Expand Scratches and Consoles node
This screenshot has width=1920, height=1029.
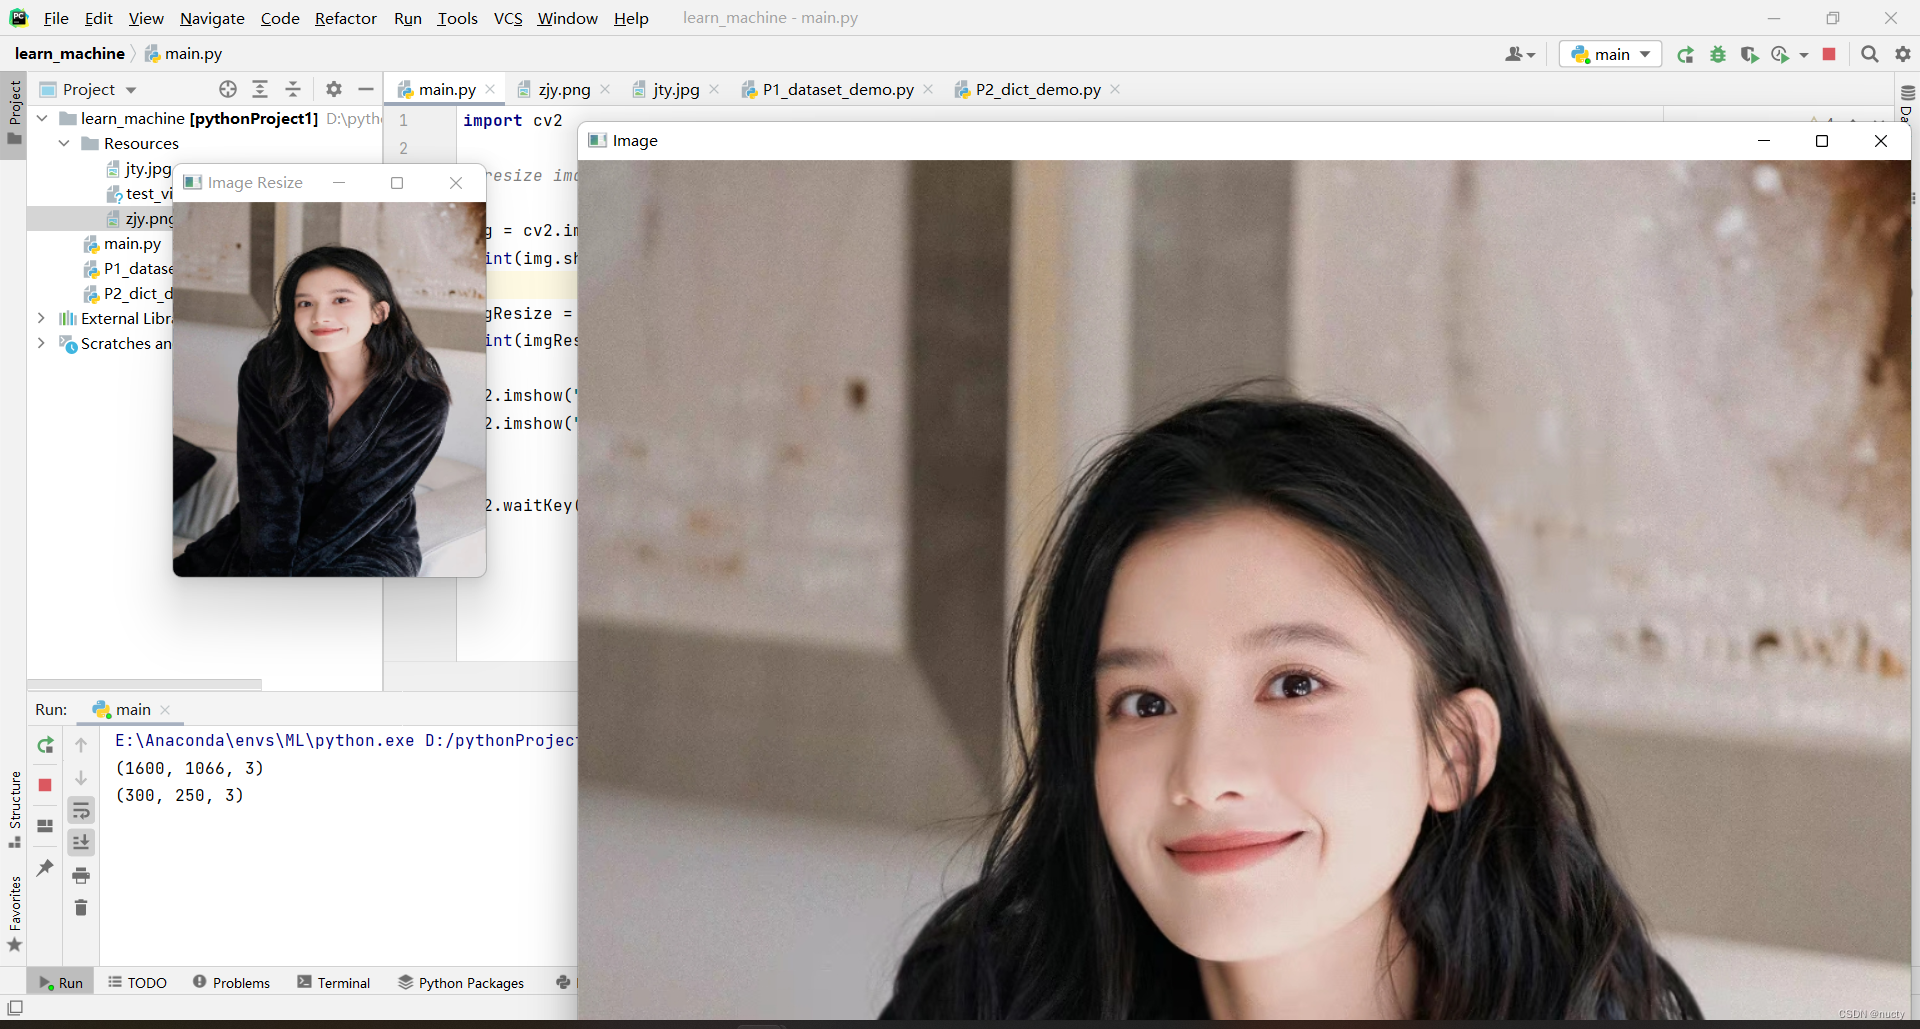point(41,343)
